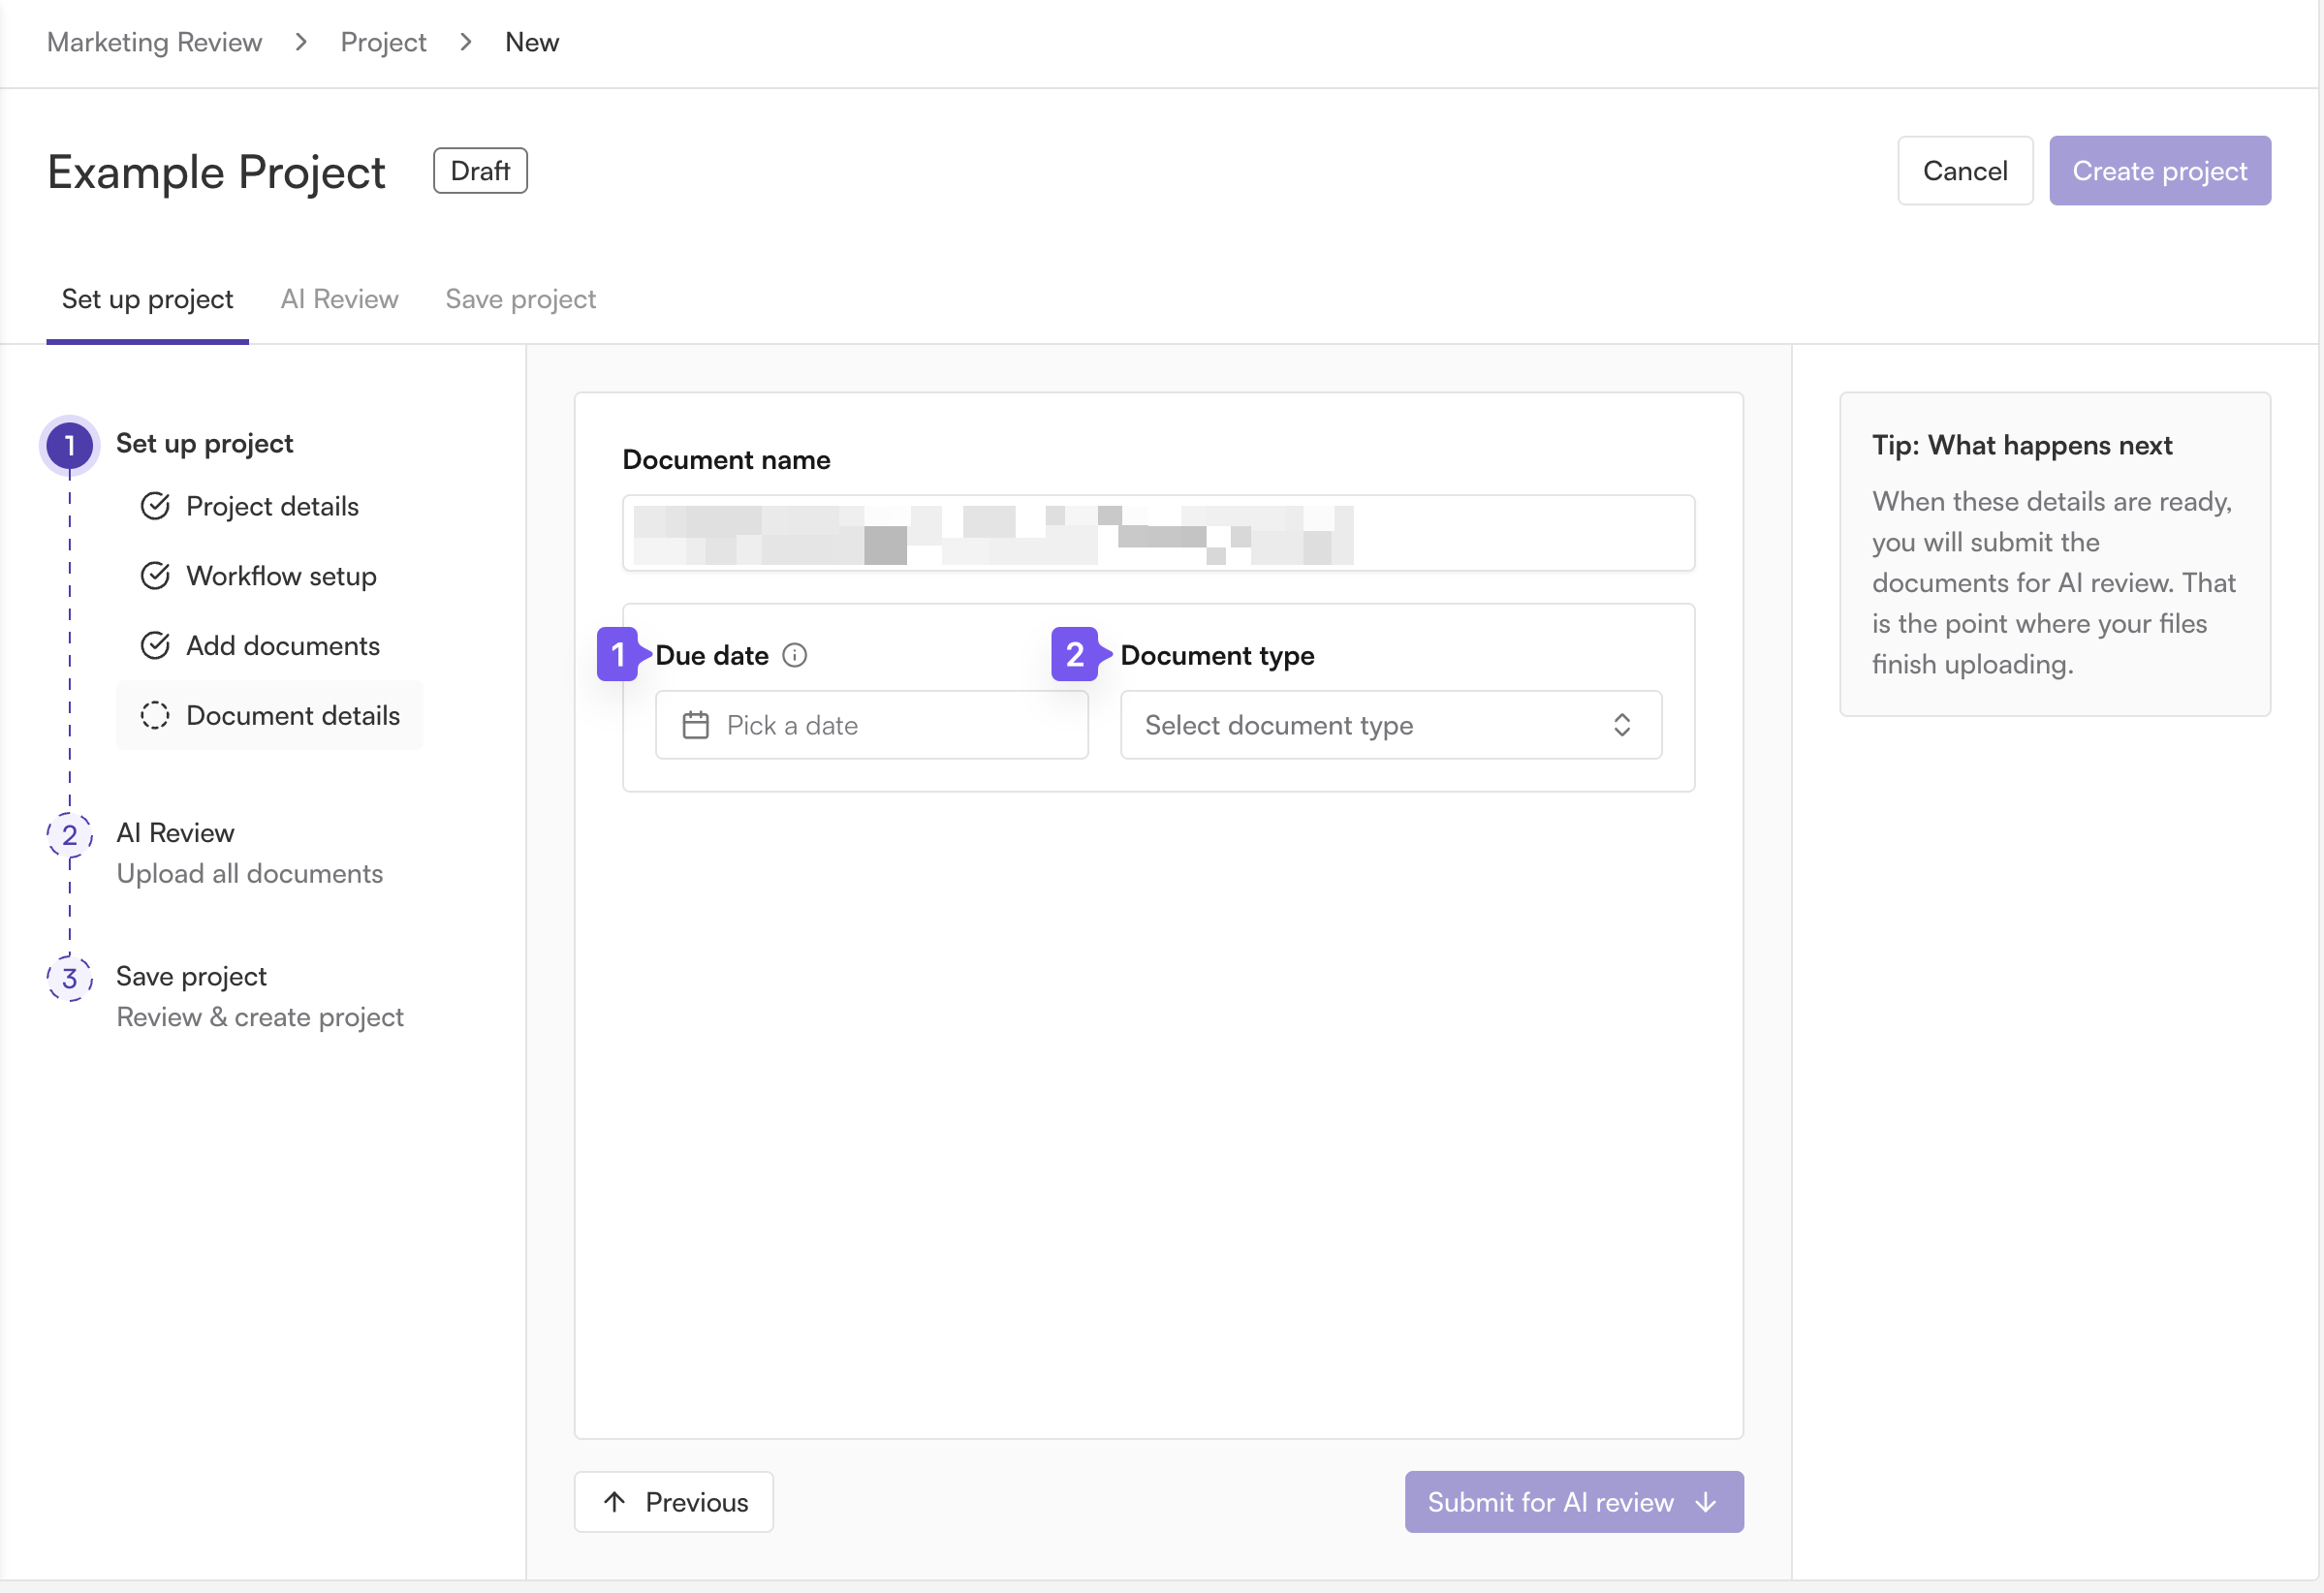2324x1593 pixels.
Task: Click the Pick a date field
Action: (872, 725)
